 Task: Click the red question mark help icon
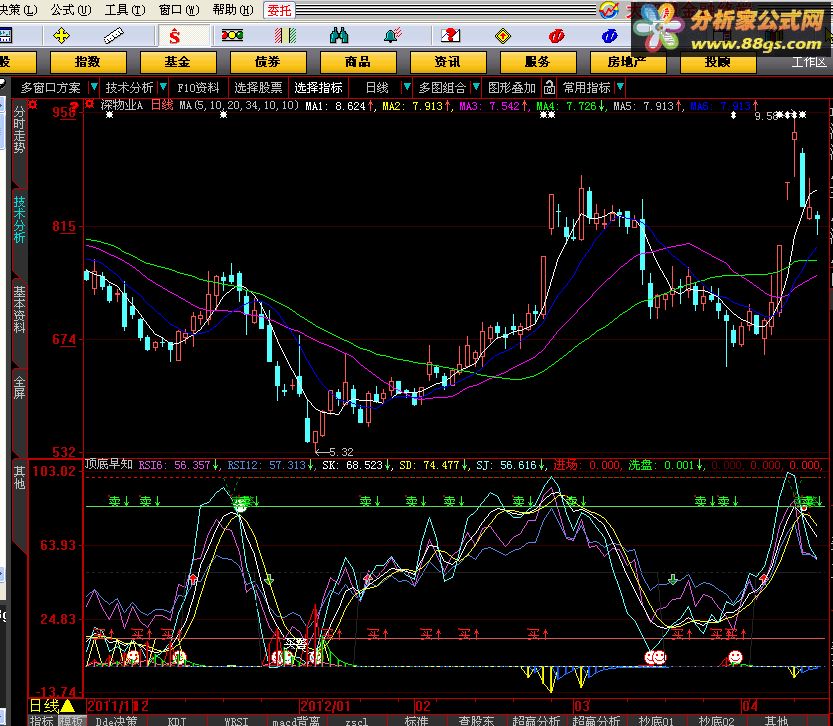pyautogui.click(x=450, y=36)
